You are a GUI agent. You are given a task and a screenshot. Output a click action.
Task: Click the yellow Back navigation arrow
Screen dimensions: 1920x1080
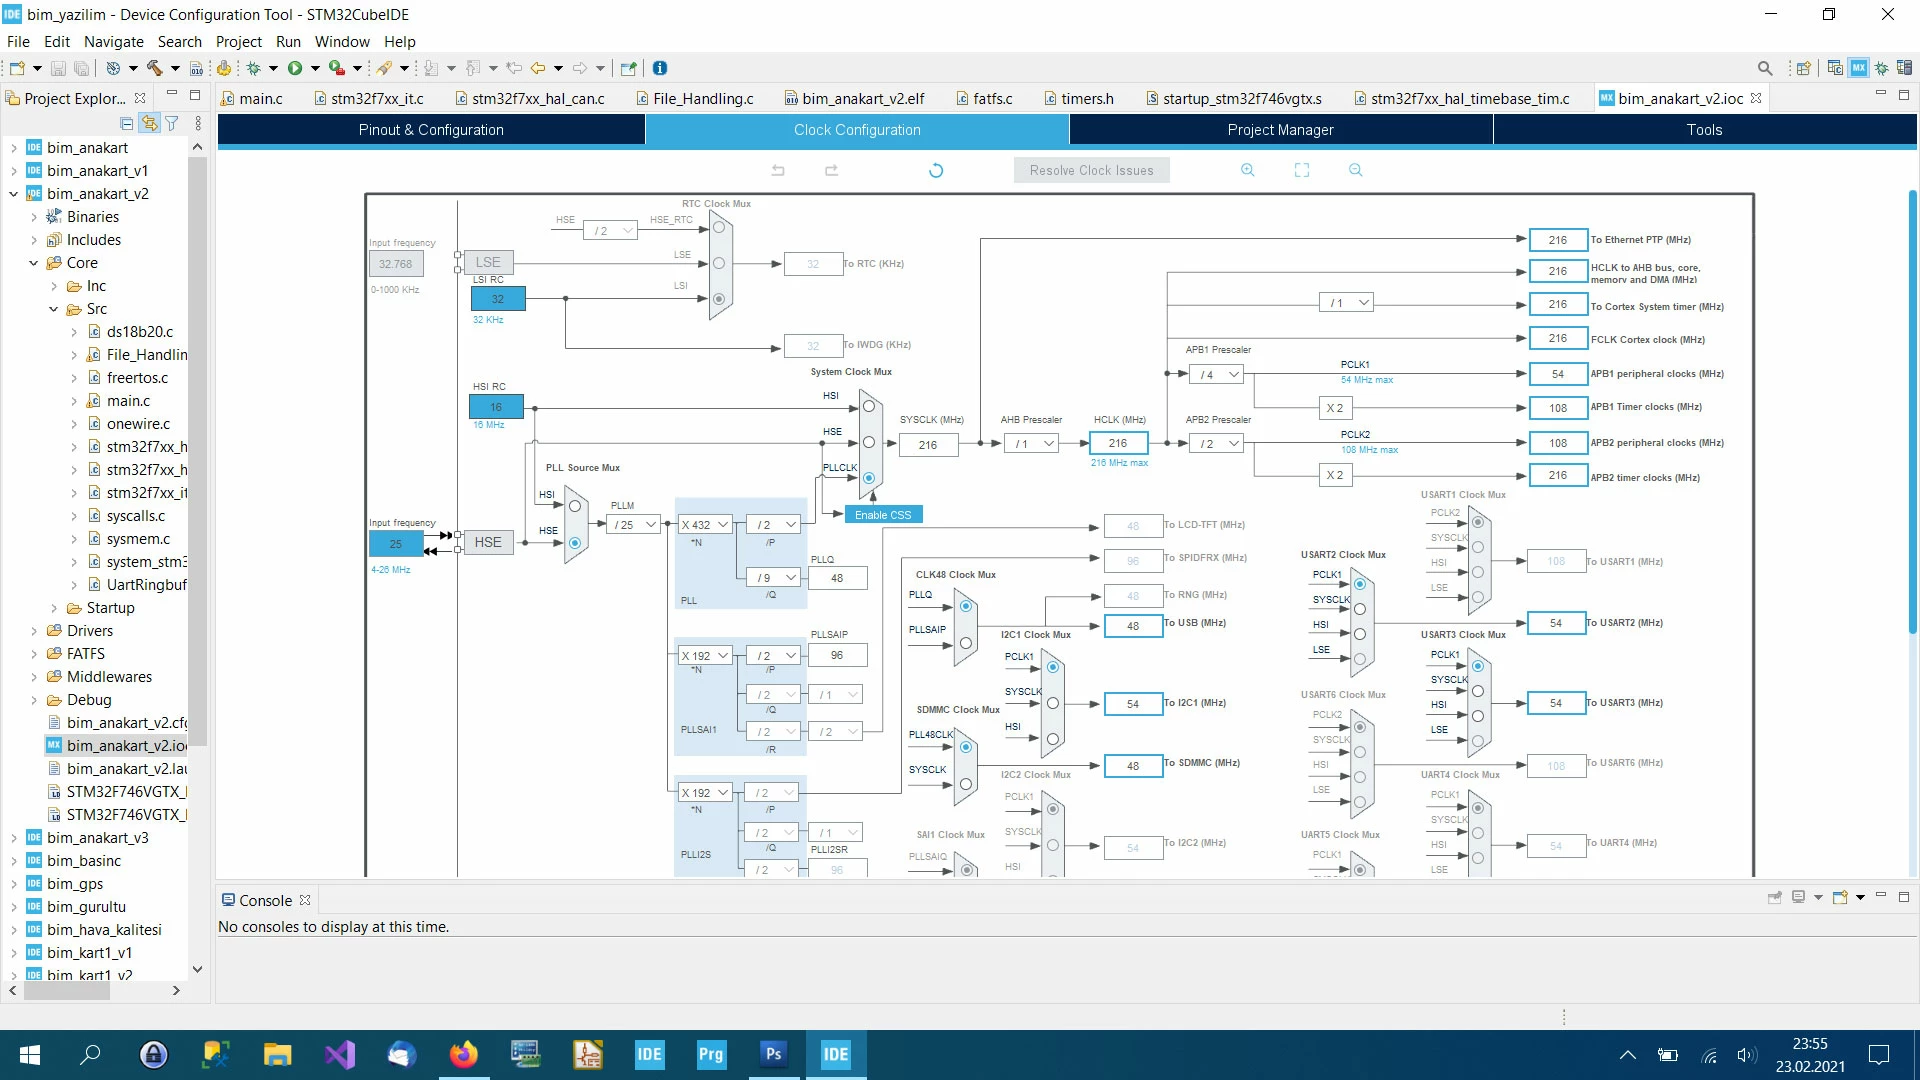pos(538,68)
